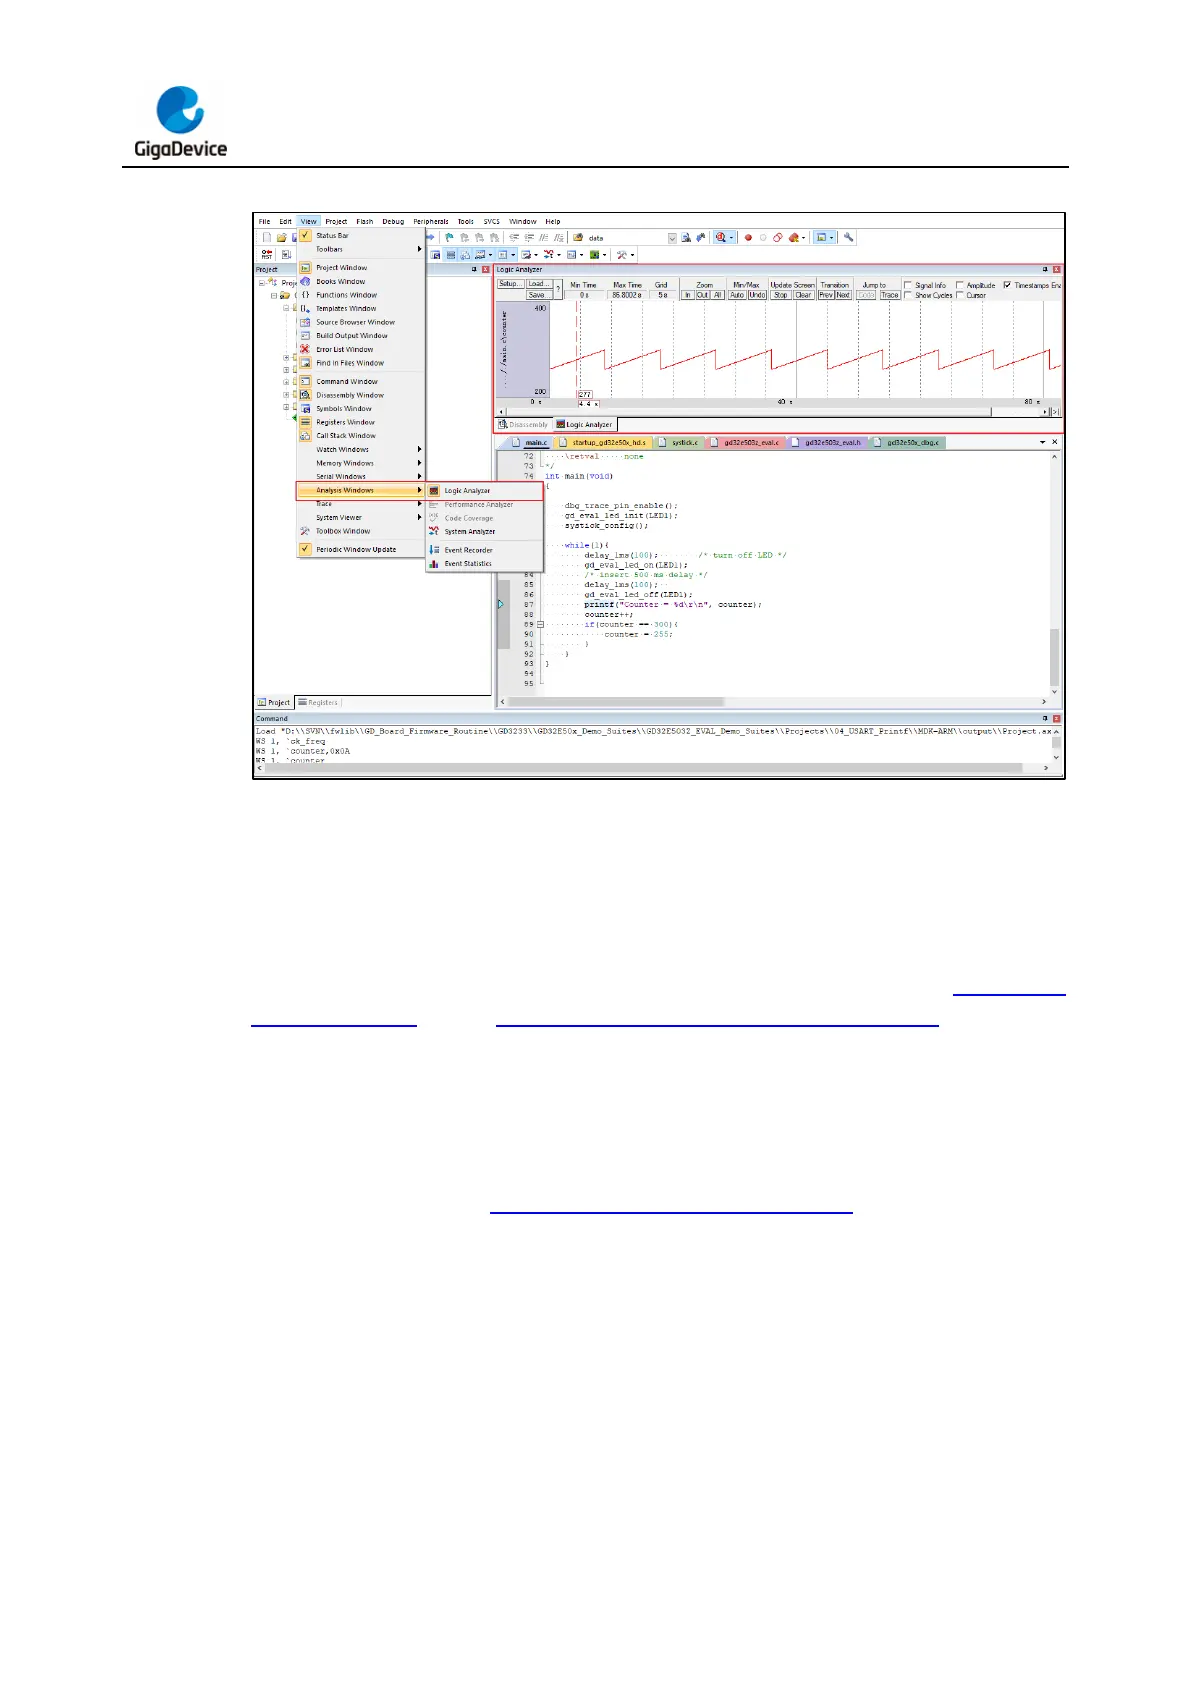The image size is (1191, 1684).
Task: Switch to the Disassembly tab
Action: (523, 424)
